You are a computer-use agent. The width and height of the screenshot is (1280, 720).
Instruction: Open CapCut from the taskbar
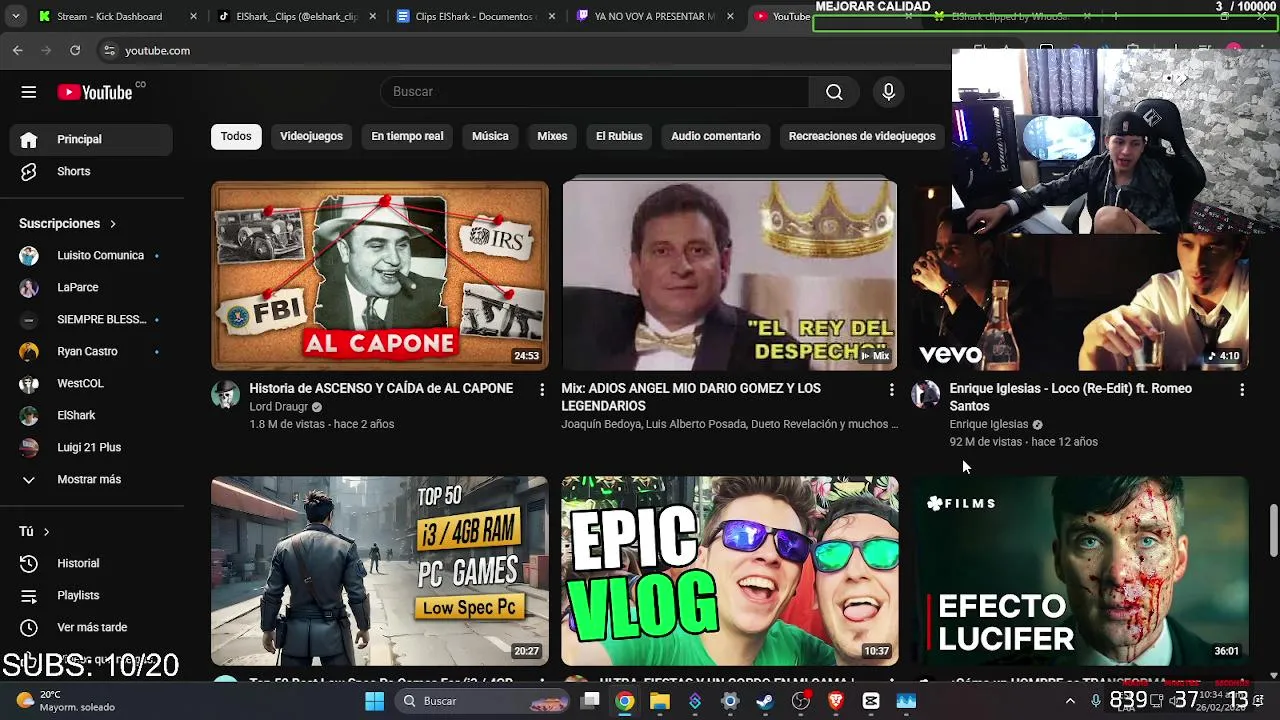(x=871, y=701)
